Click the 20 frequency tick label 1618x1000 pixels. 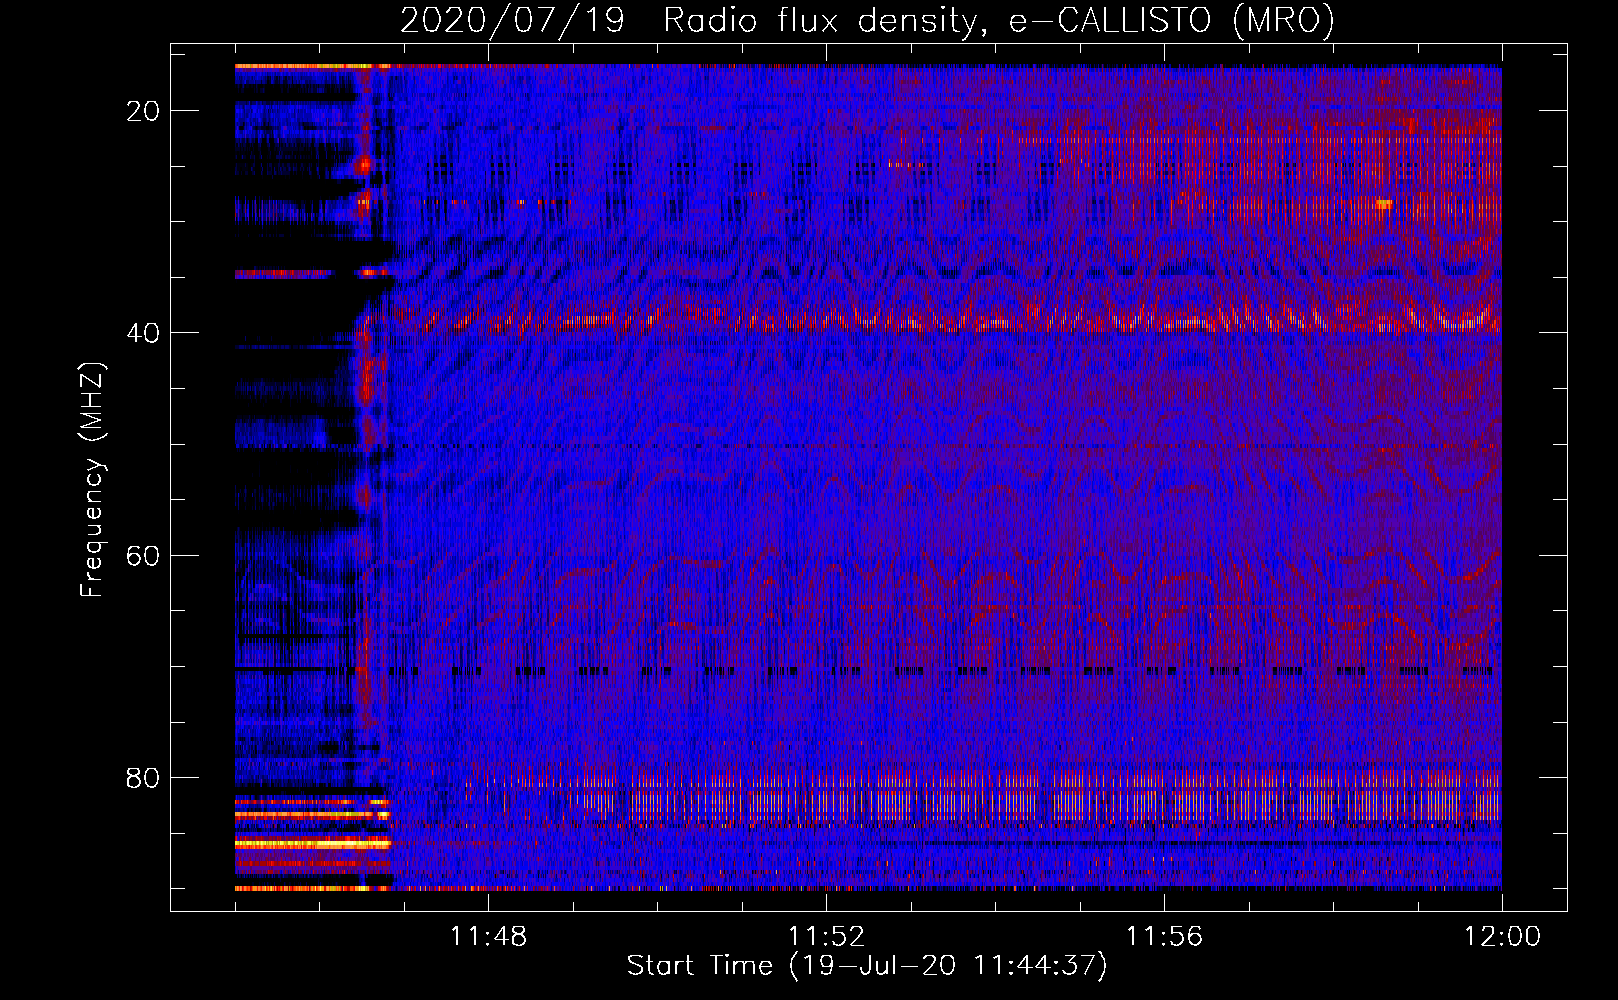point(143,111)
